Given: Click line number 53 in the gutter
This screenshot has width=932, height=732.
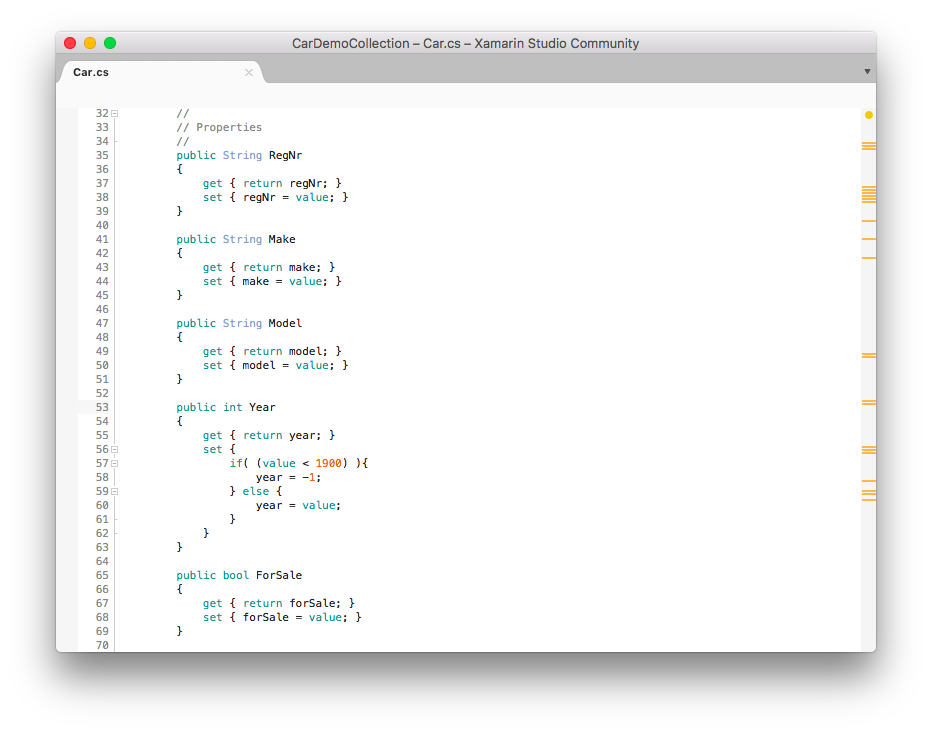Looking at the screenshot, I should pos(102,408).
